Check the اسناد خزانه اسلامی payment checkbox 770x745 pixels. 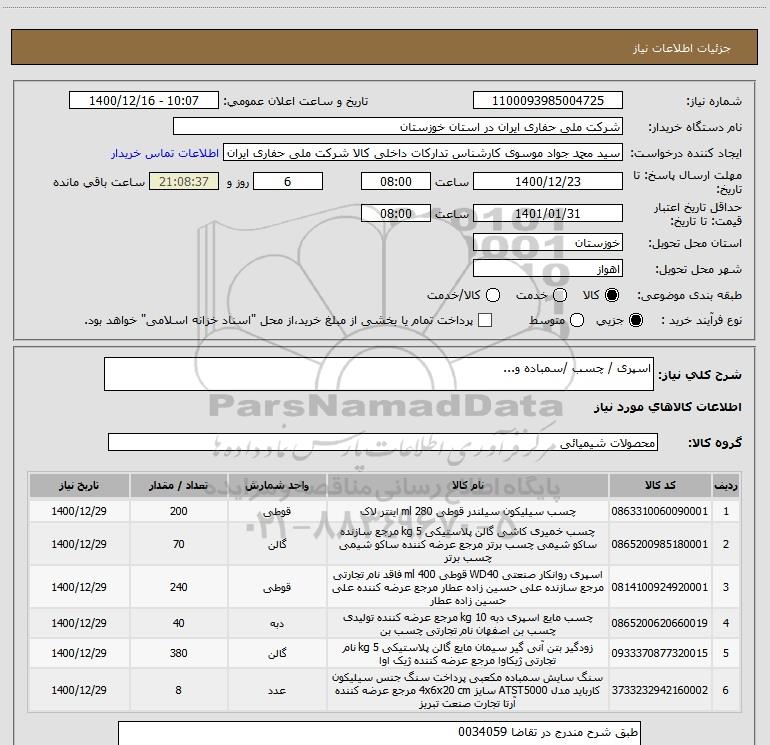tap(485, 320)
